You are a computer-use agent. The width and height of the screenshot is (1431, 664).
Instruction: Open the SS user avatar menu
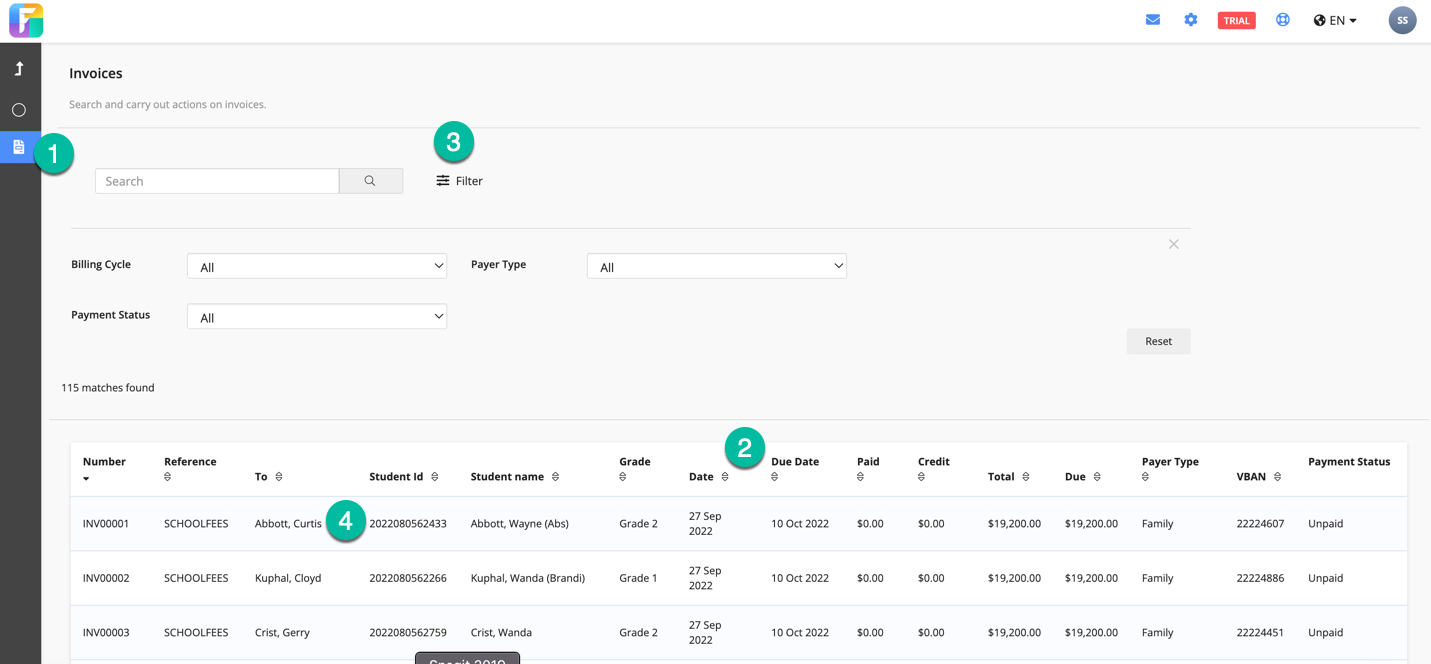(x=1402, y=20)
